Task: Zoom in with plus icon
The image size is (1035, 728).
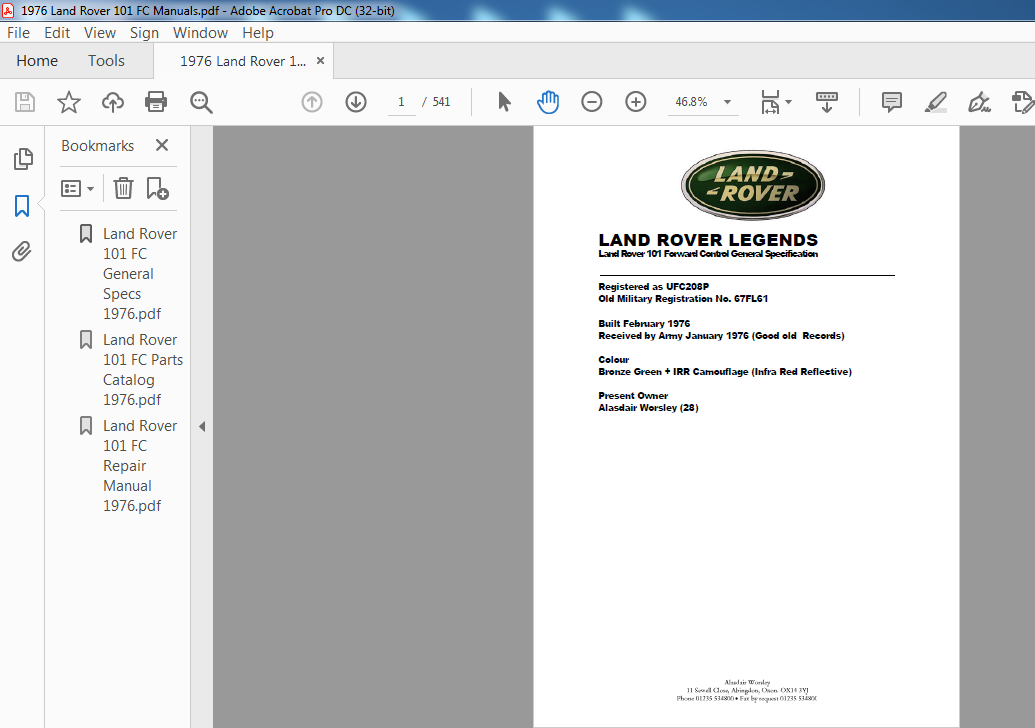Action: (636, 102)
